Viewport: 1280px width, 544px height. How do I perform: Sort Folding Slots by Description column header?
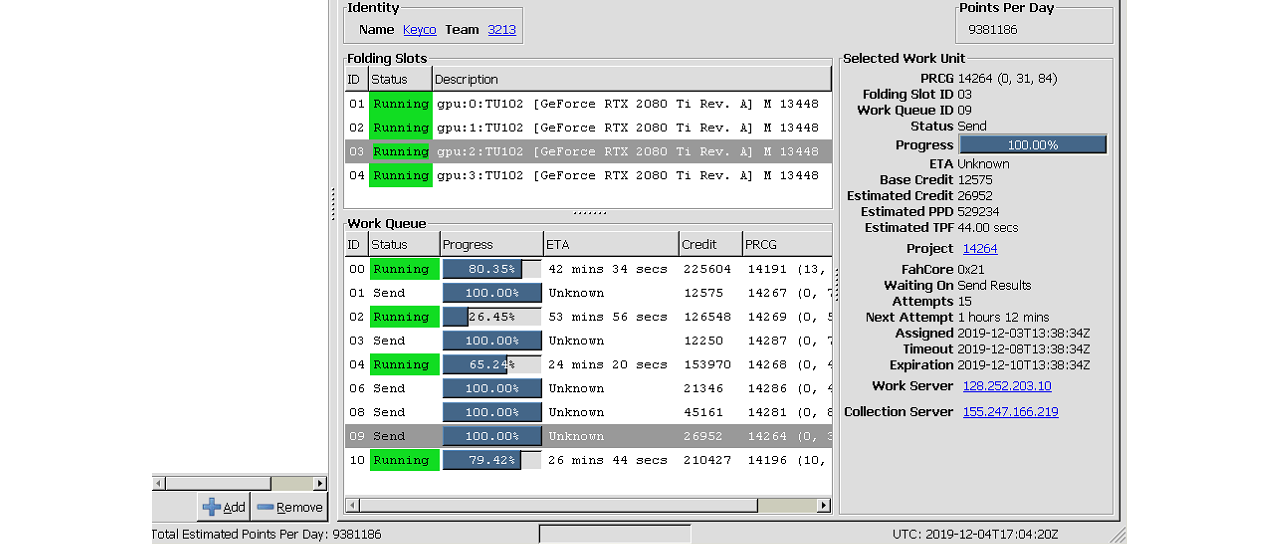point(631,79)
